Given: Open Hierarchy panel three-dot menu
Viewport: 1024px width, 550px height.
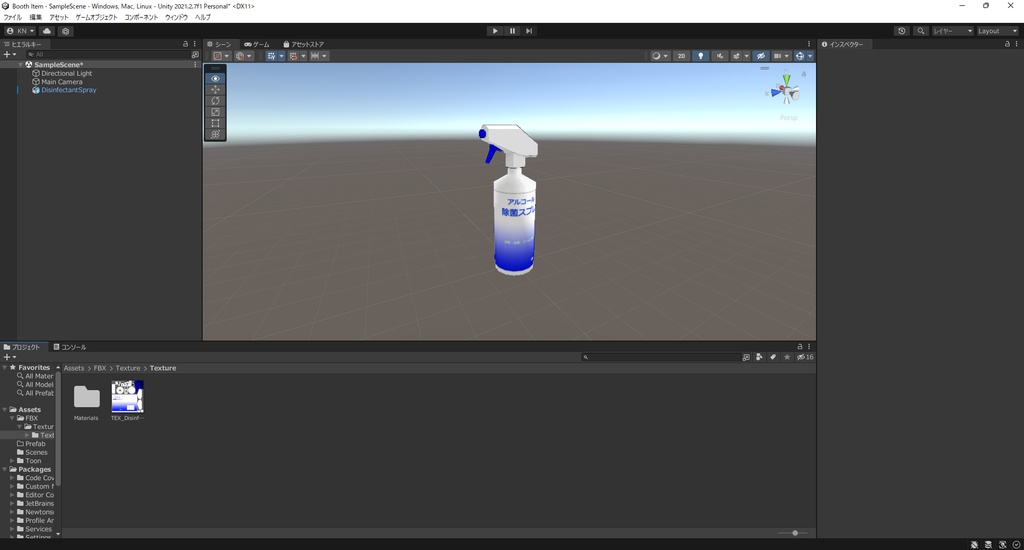Looking at the screenshot, I should pos(195,44).
